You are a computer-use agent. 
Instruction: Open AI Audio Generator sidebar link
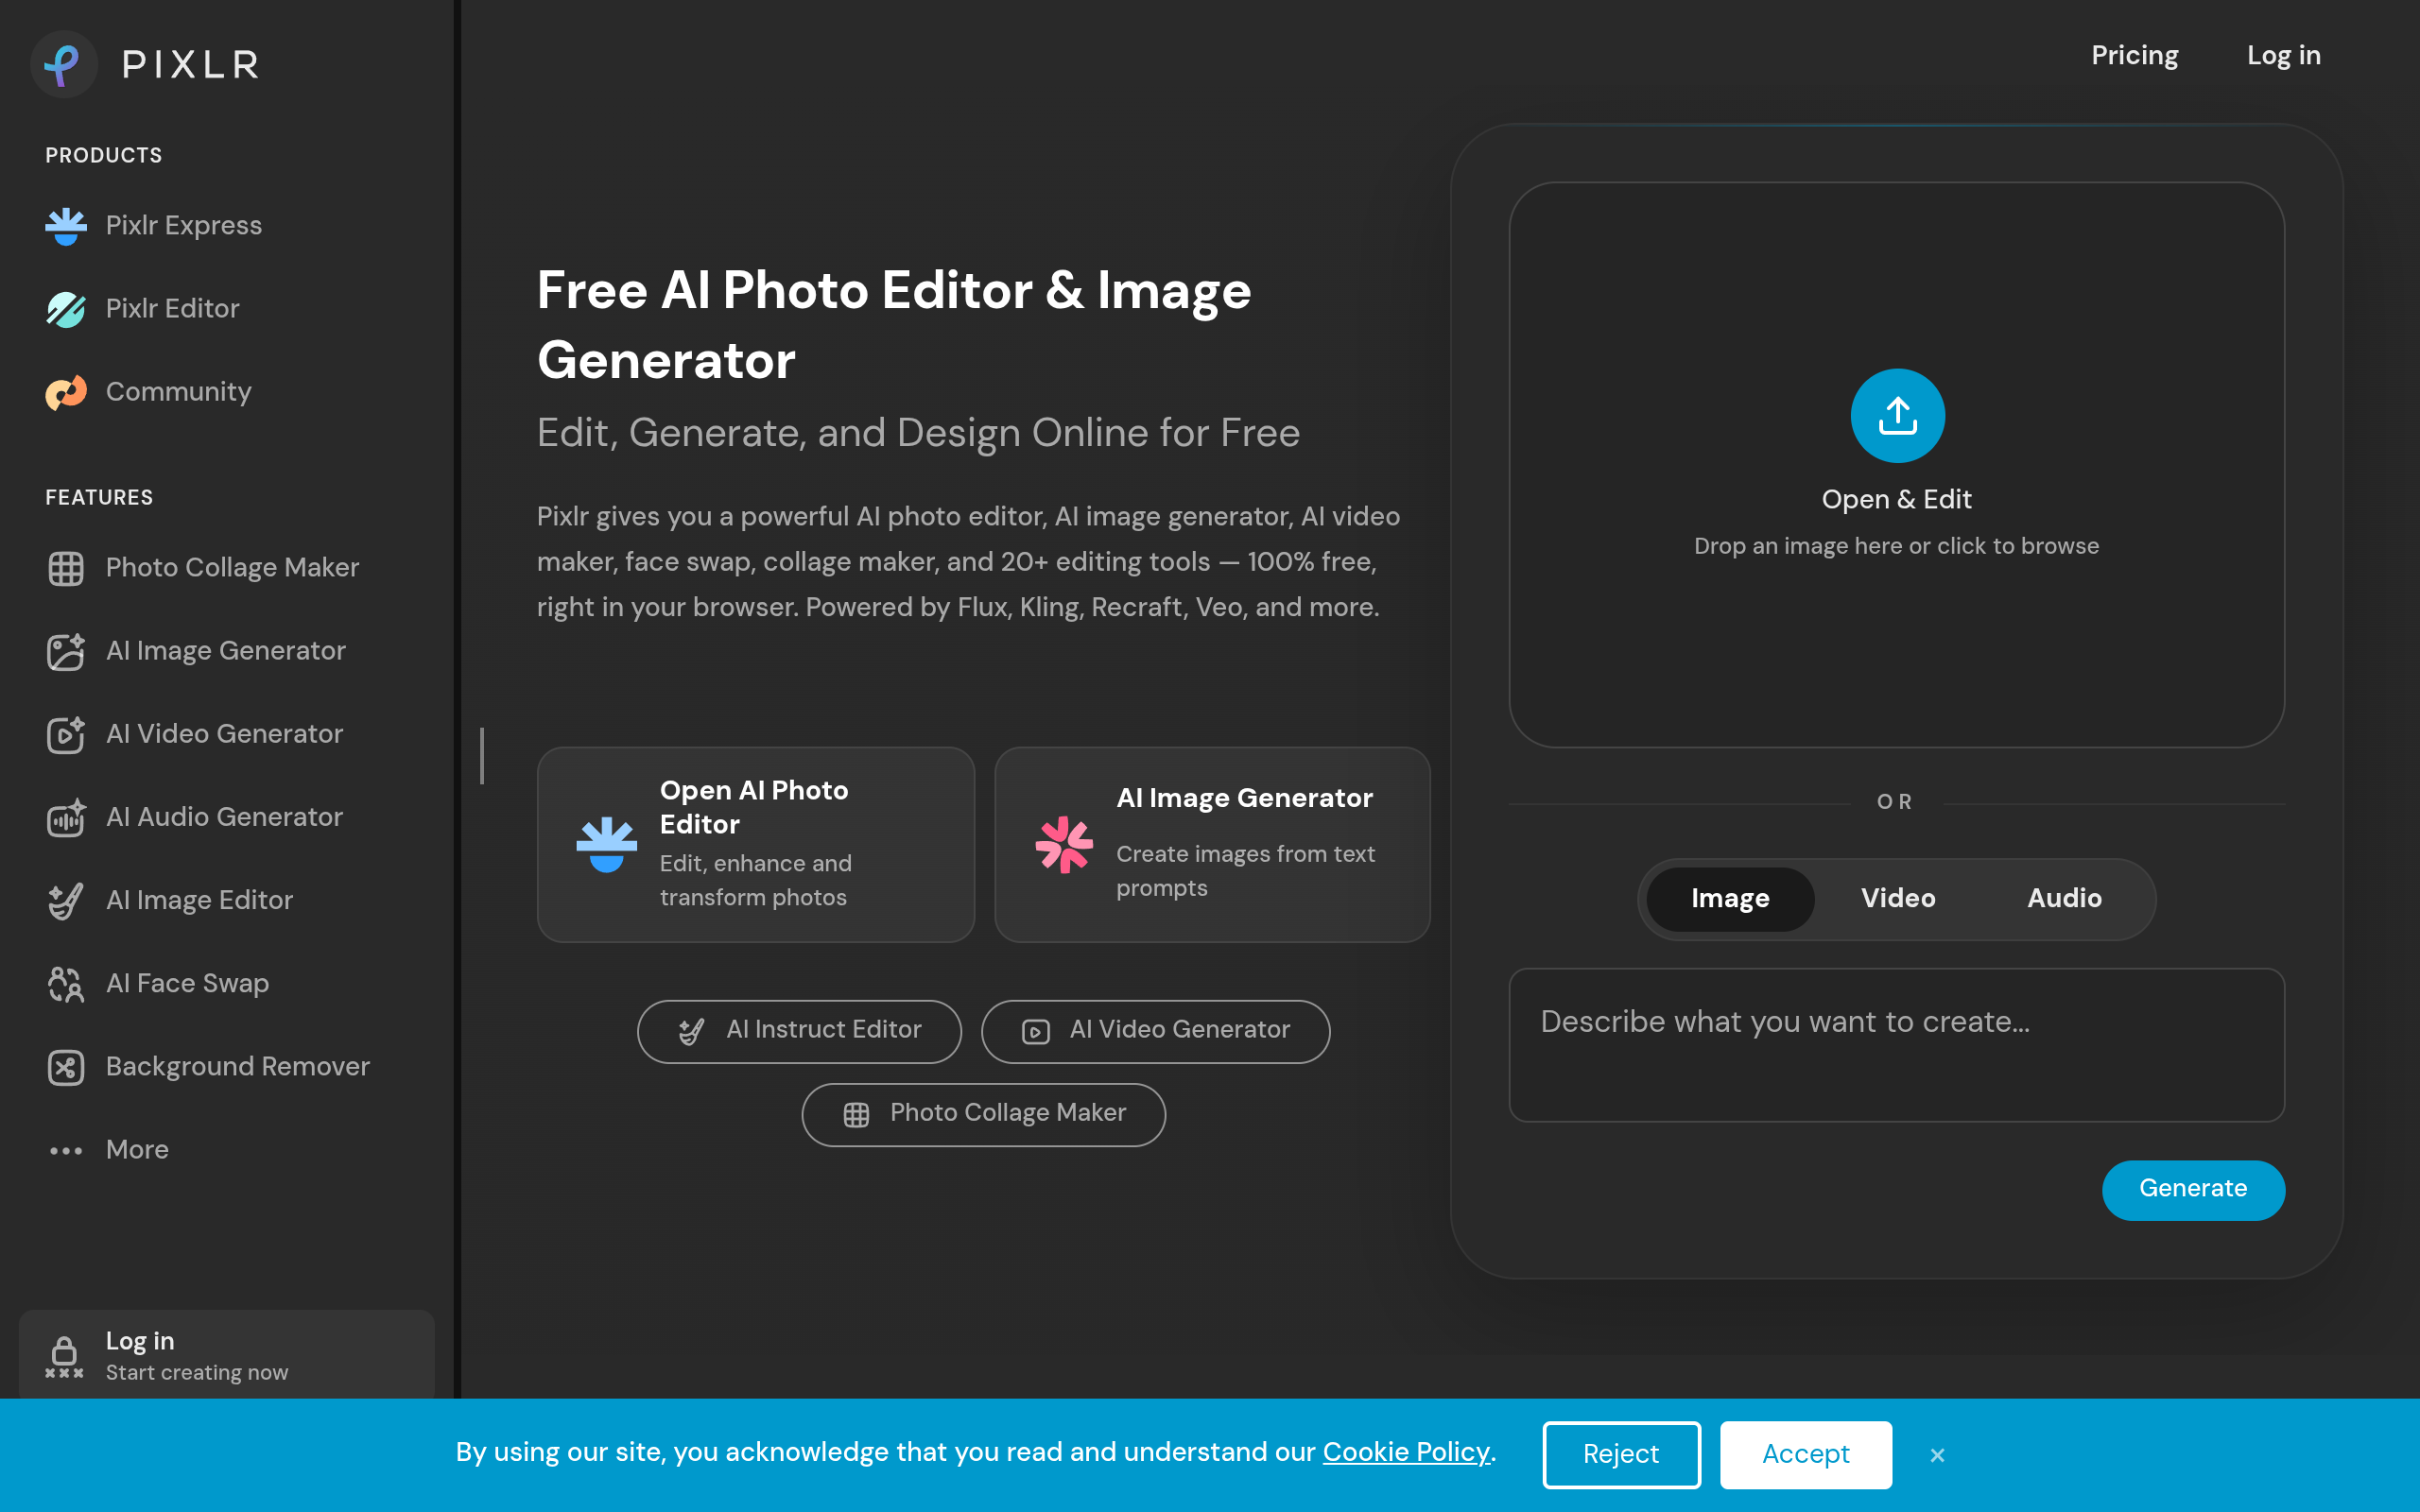[225, 817]
